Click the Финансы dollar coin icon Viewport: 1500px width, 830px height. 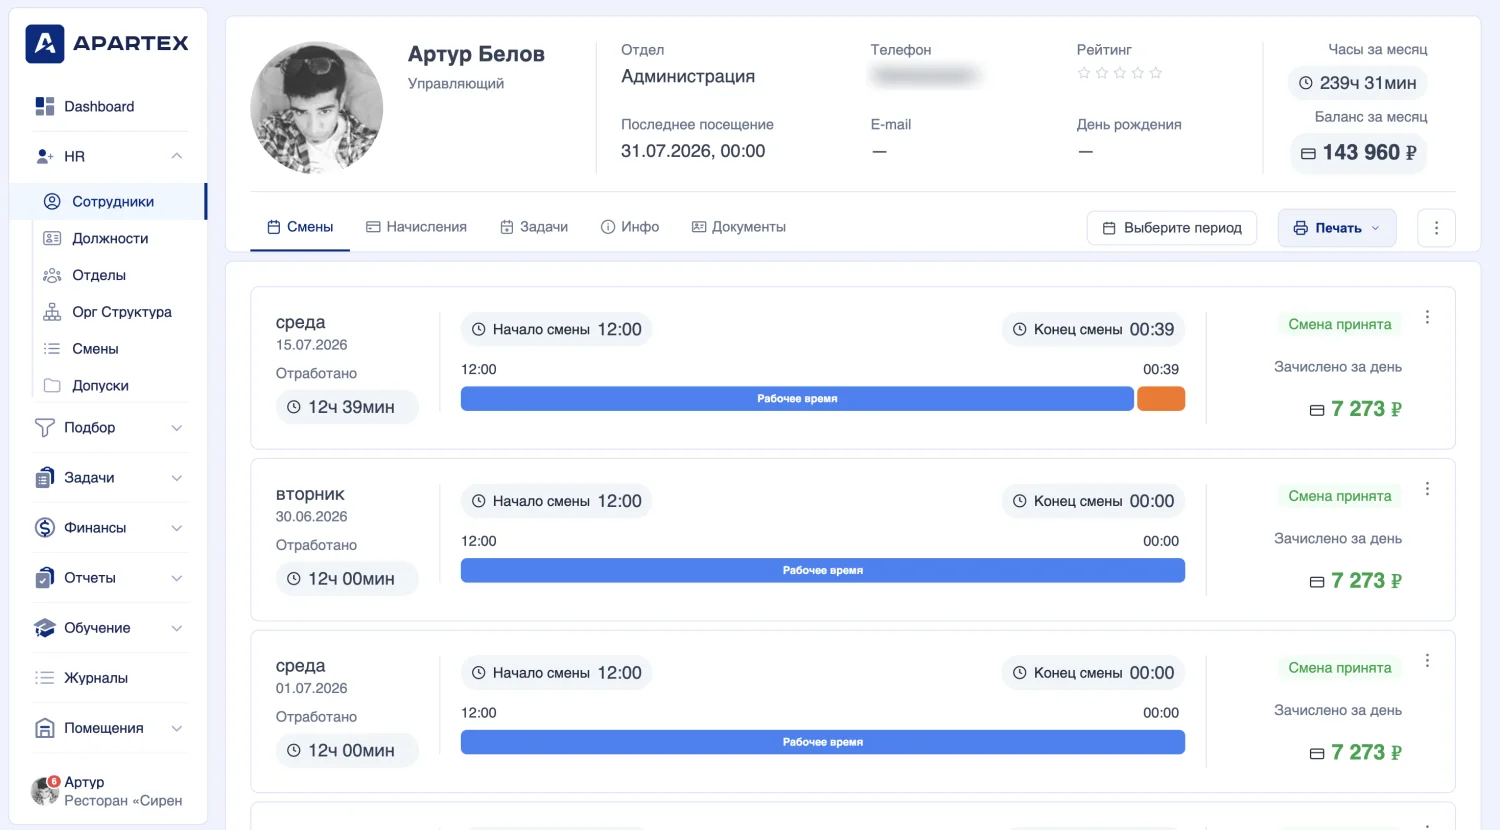[x=45, y=527]
